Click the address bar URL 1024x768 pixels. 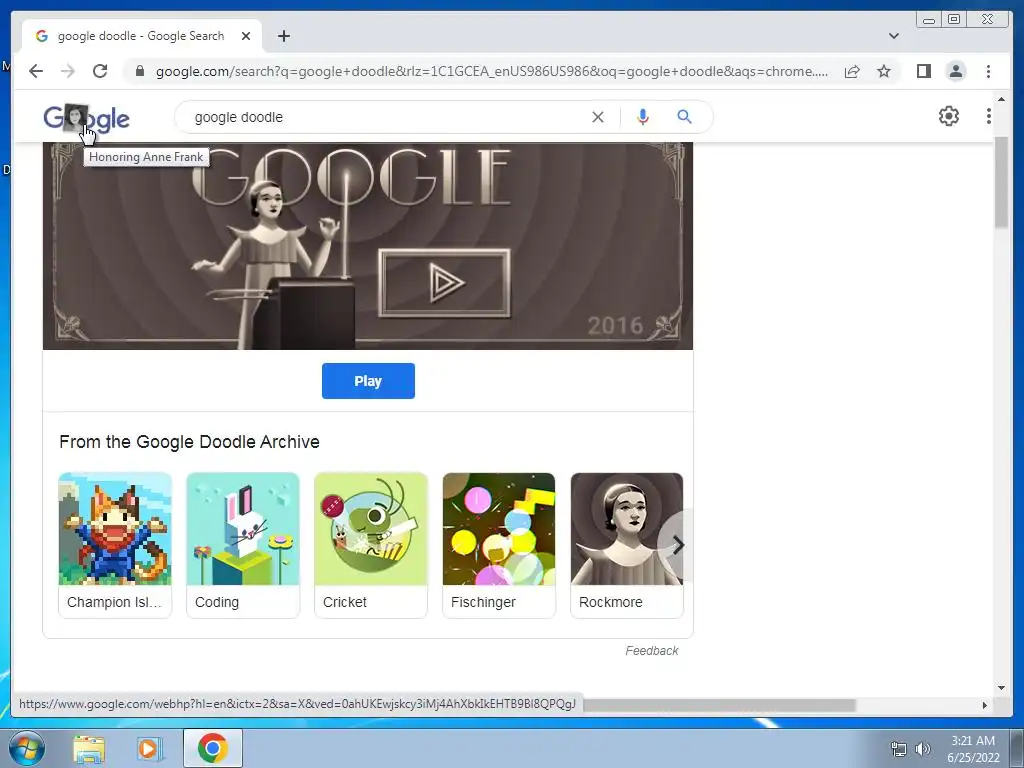[491, 71]
